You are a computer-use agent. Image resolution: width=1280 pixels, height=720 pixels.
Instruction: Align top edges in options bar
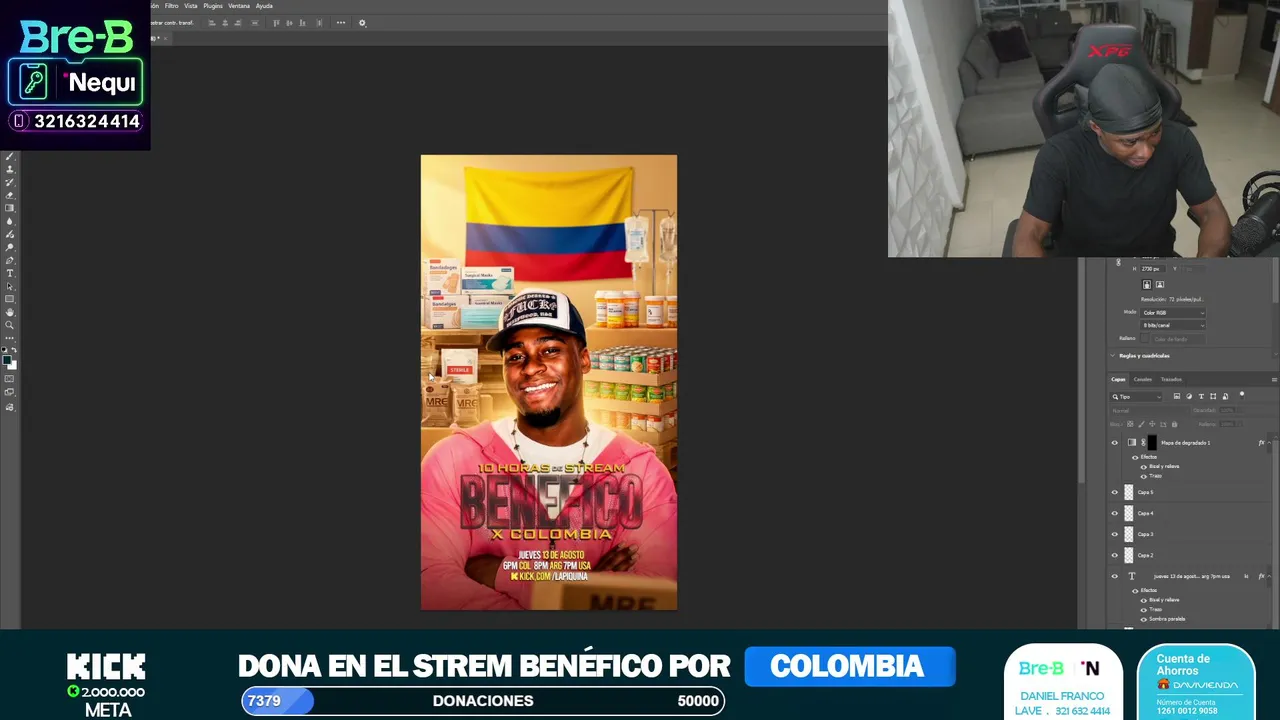tap(276, 23)
